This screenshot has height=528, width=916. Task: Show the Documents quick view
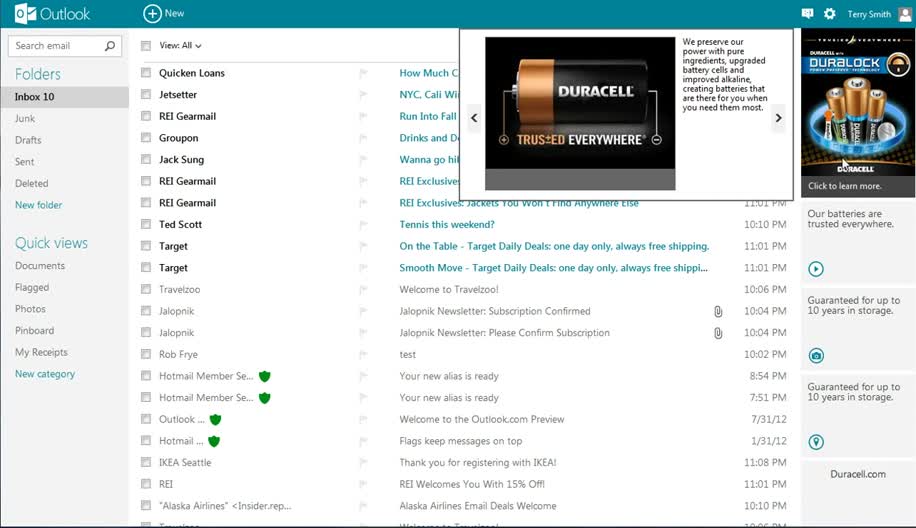click(40, 266)
